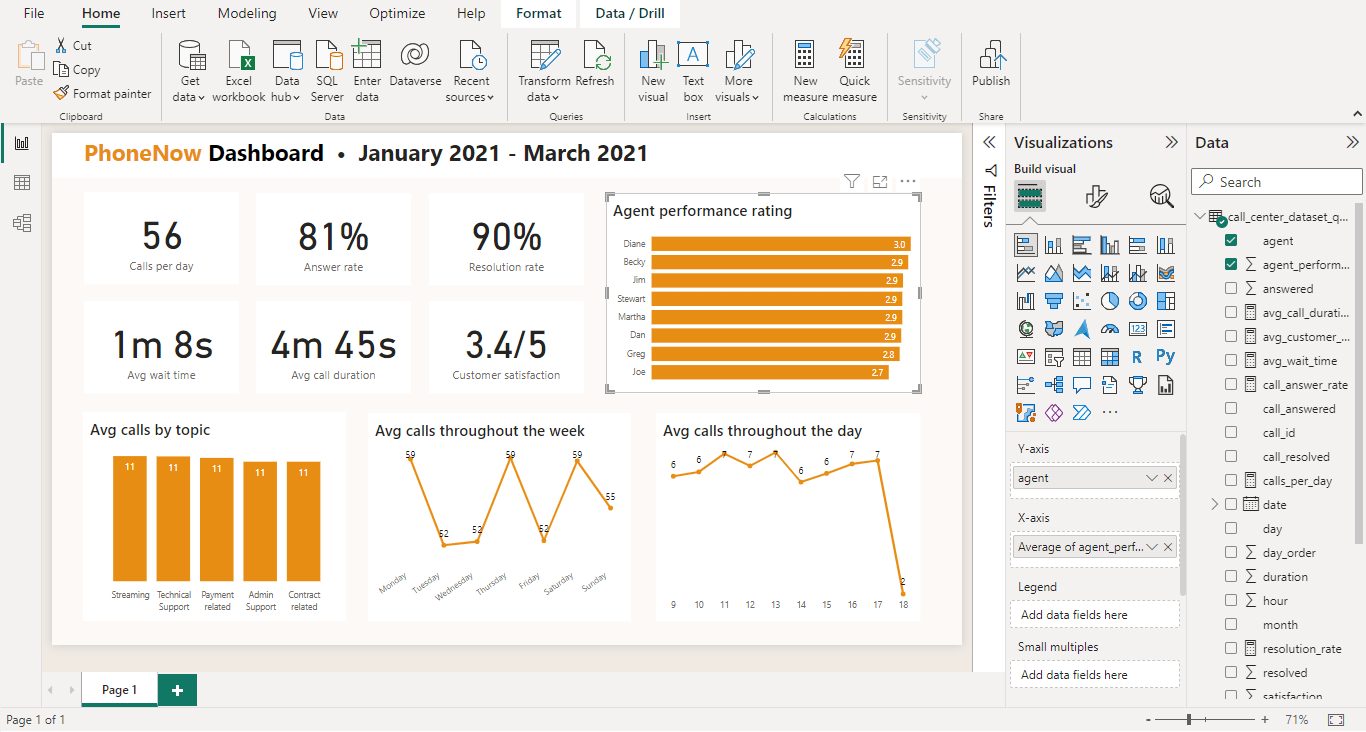Open the File menu
The height and width of the screenshot is (732, 1366).
(34, 14)
